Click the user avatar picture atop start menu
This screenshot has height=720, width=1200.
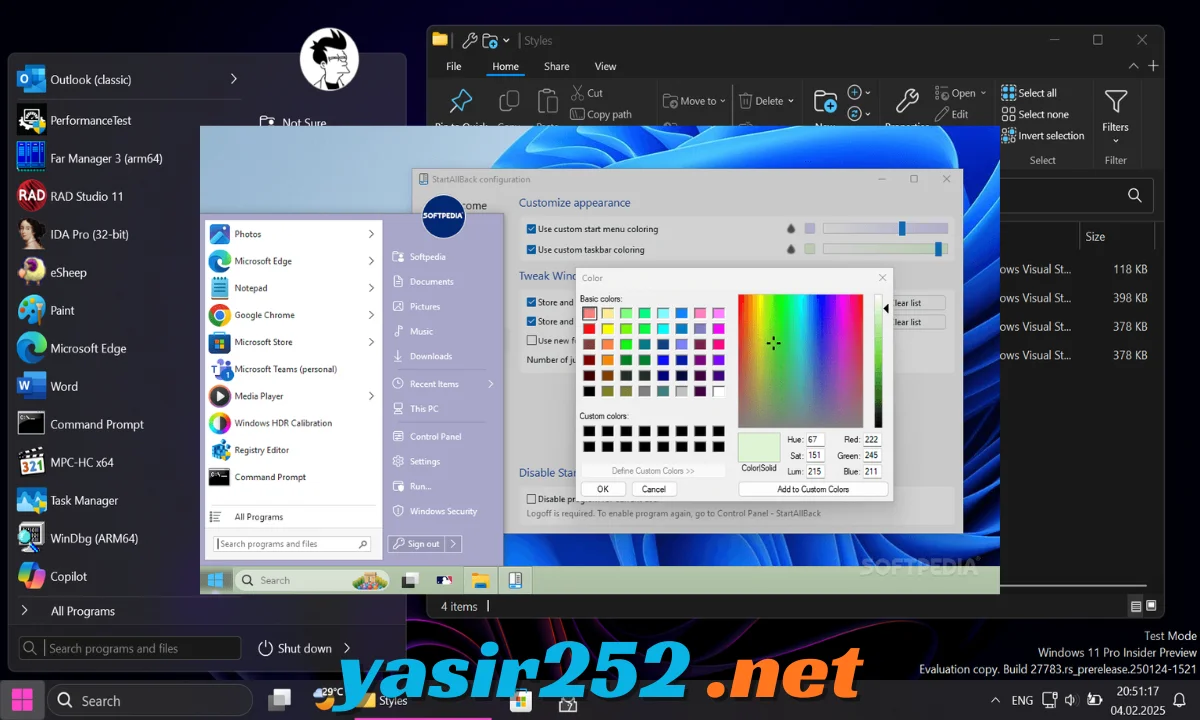tap(328, 58)
